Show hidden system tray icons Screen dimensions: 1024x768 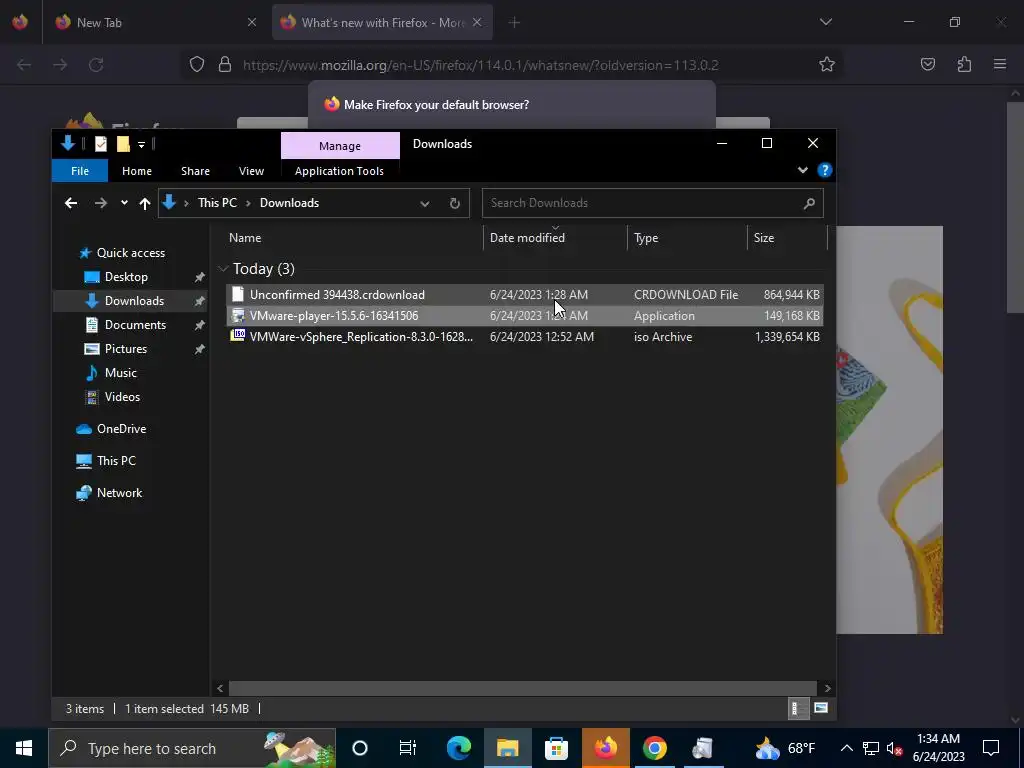pos(846,748)
